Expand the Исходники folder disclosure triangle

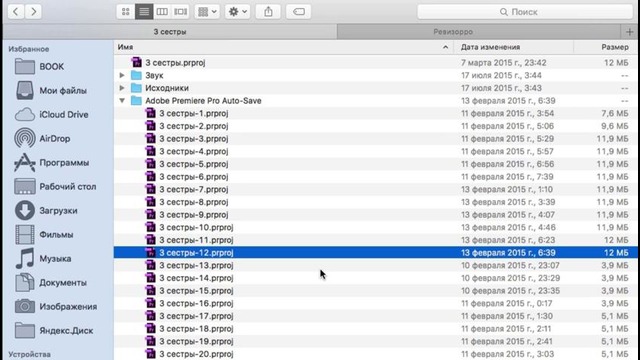tap(122, 88)
